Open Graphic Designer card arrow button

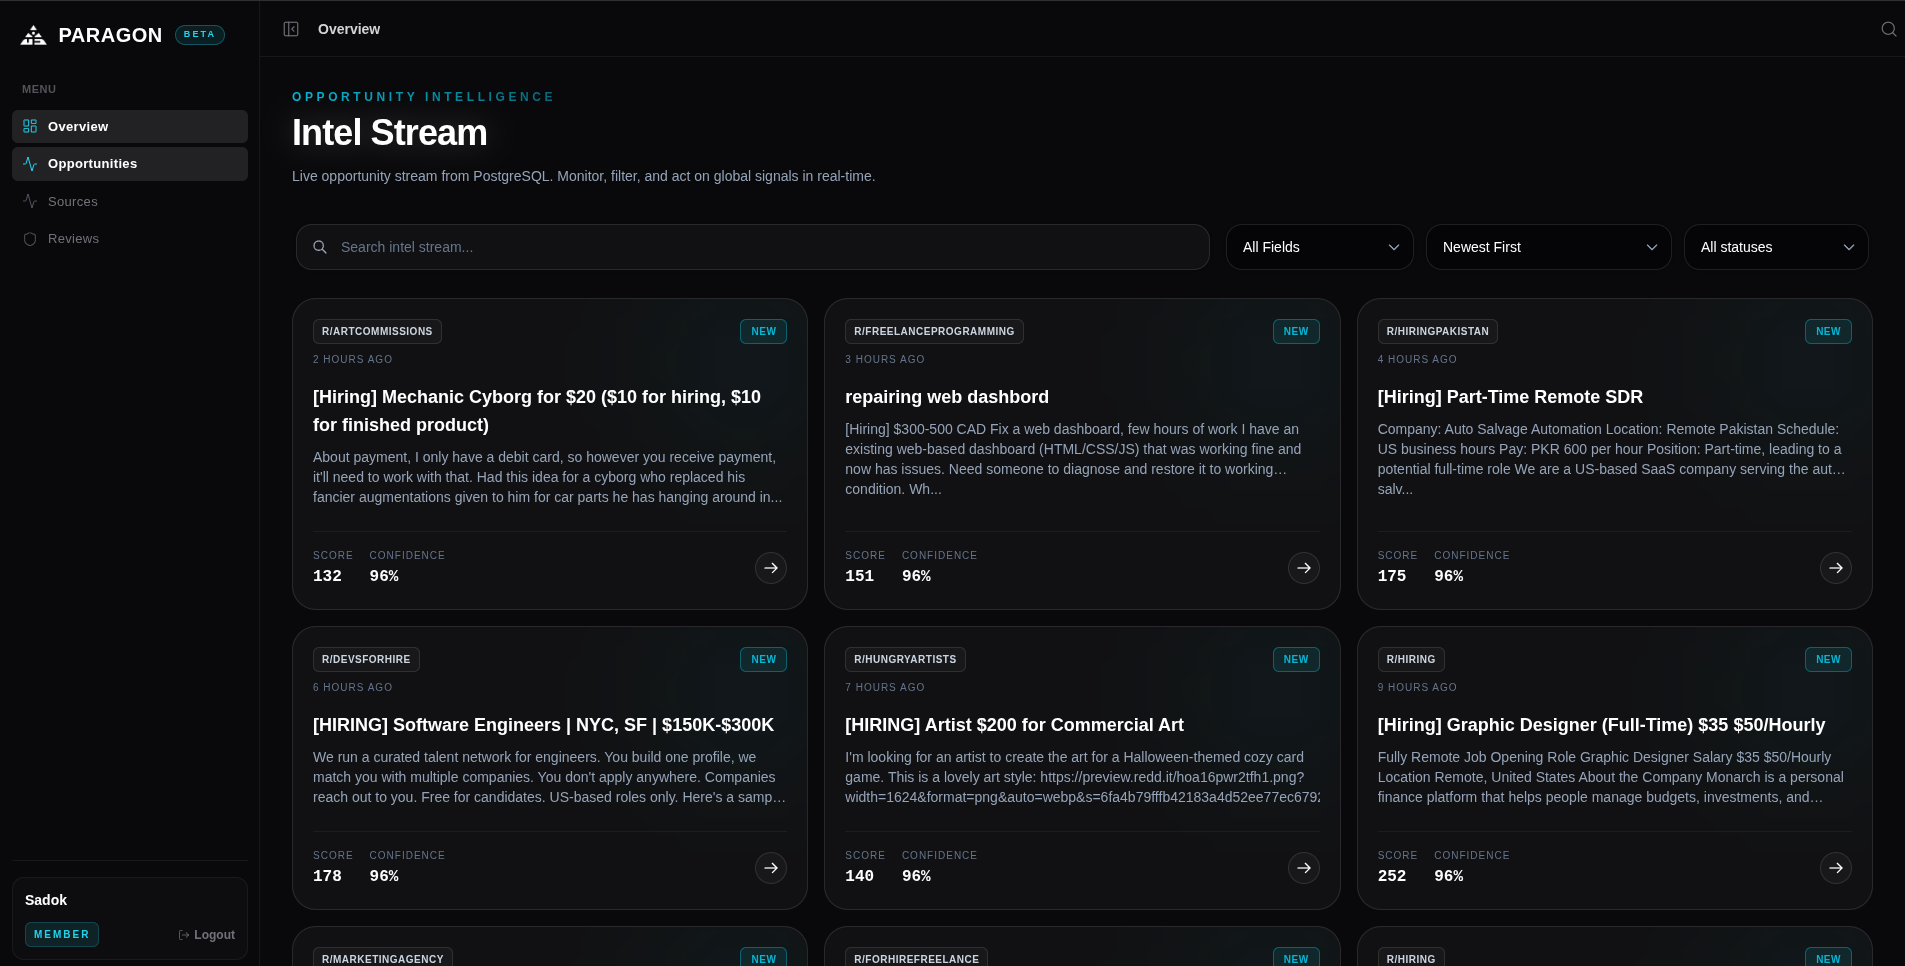point(1836,868)
